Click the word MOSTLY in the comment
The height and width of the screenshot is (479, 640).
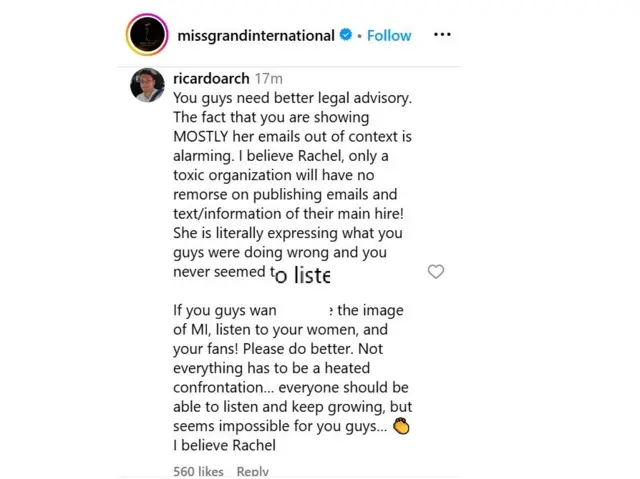coord(200,136)
